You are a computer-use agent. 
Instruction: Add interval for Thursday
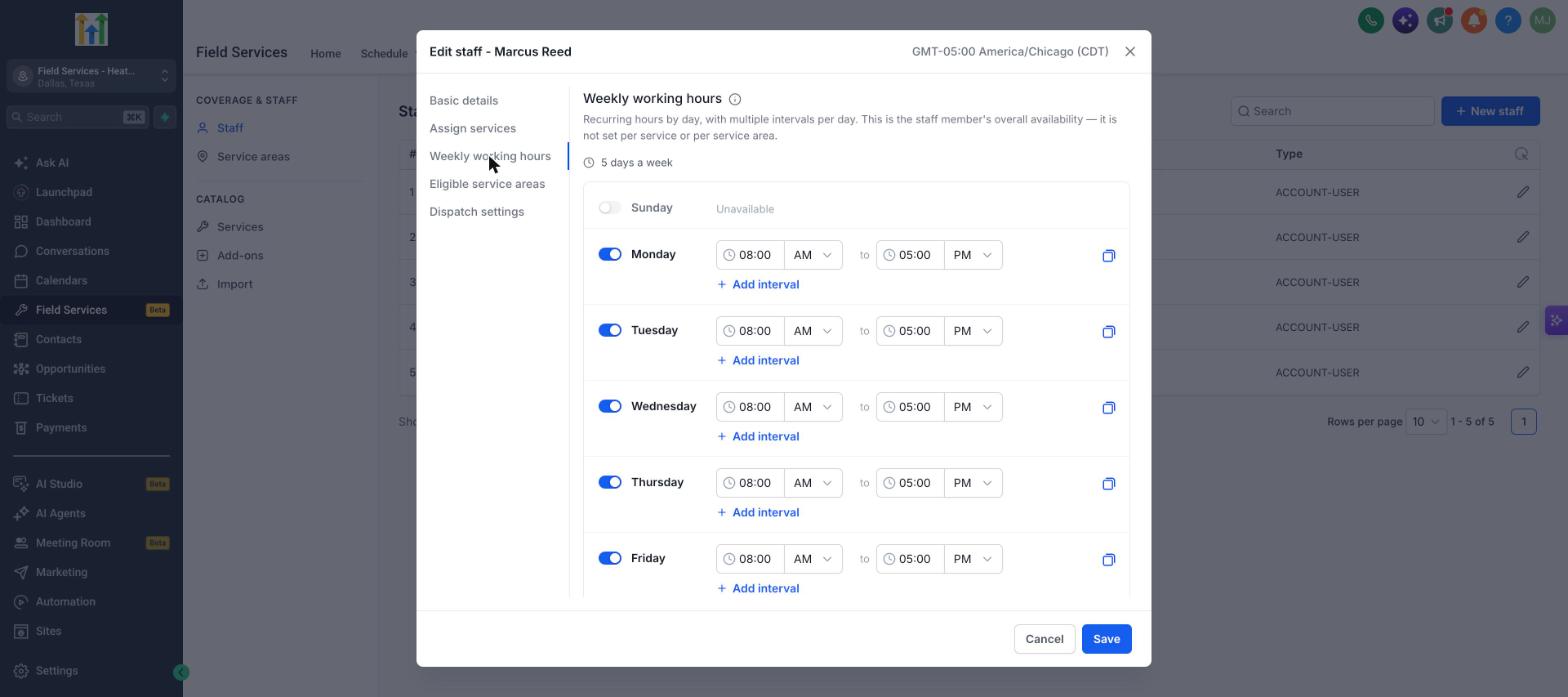tap(758, 513)
